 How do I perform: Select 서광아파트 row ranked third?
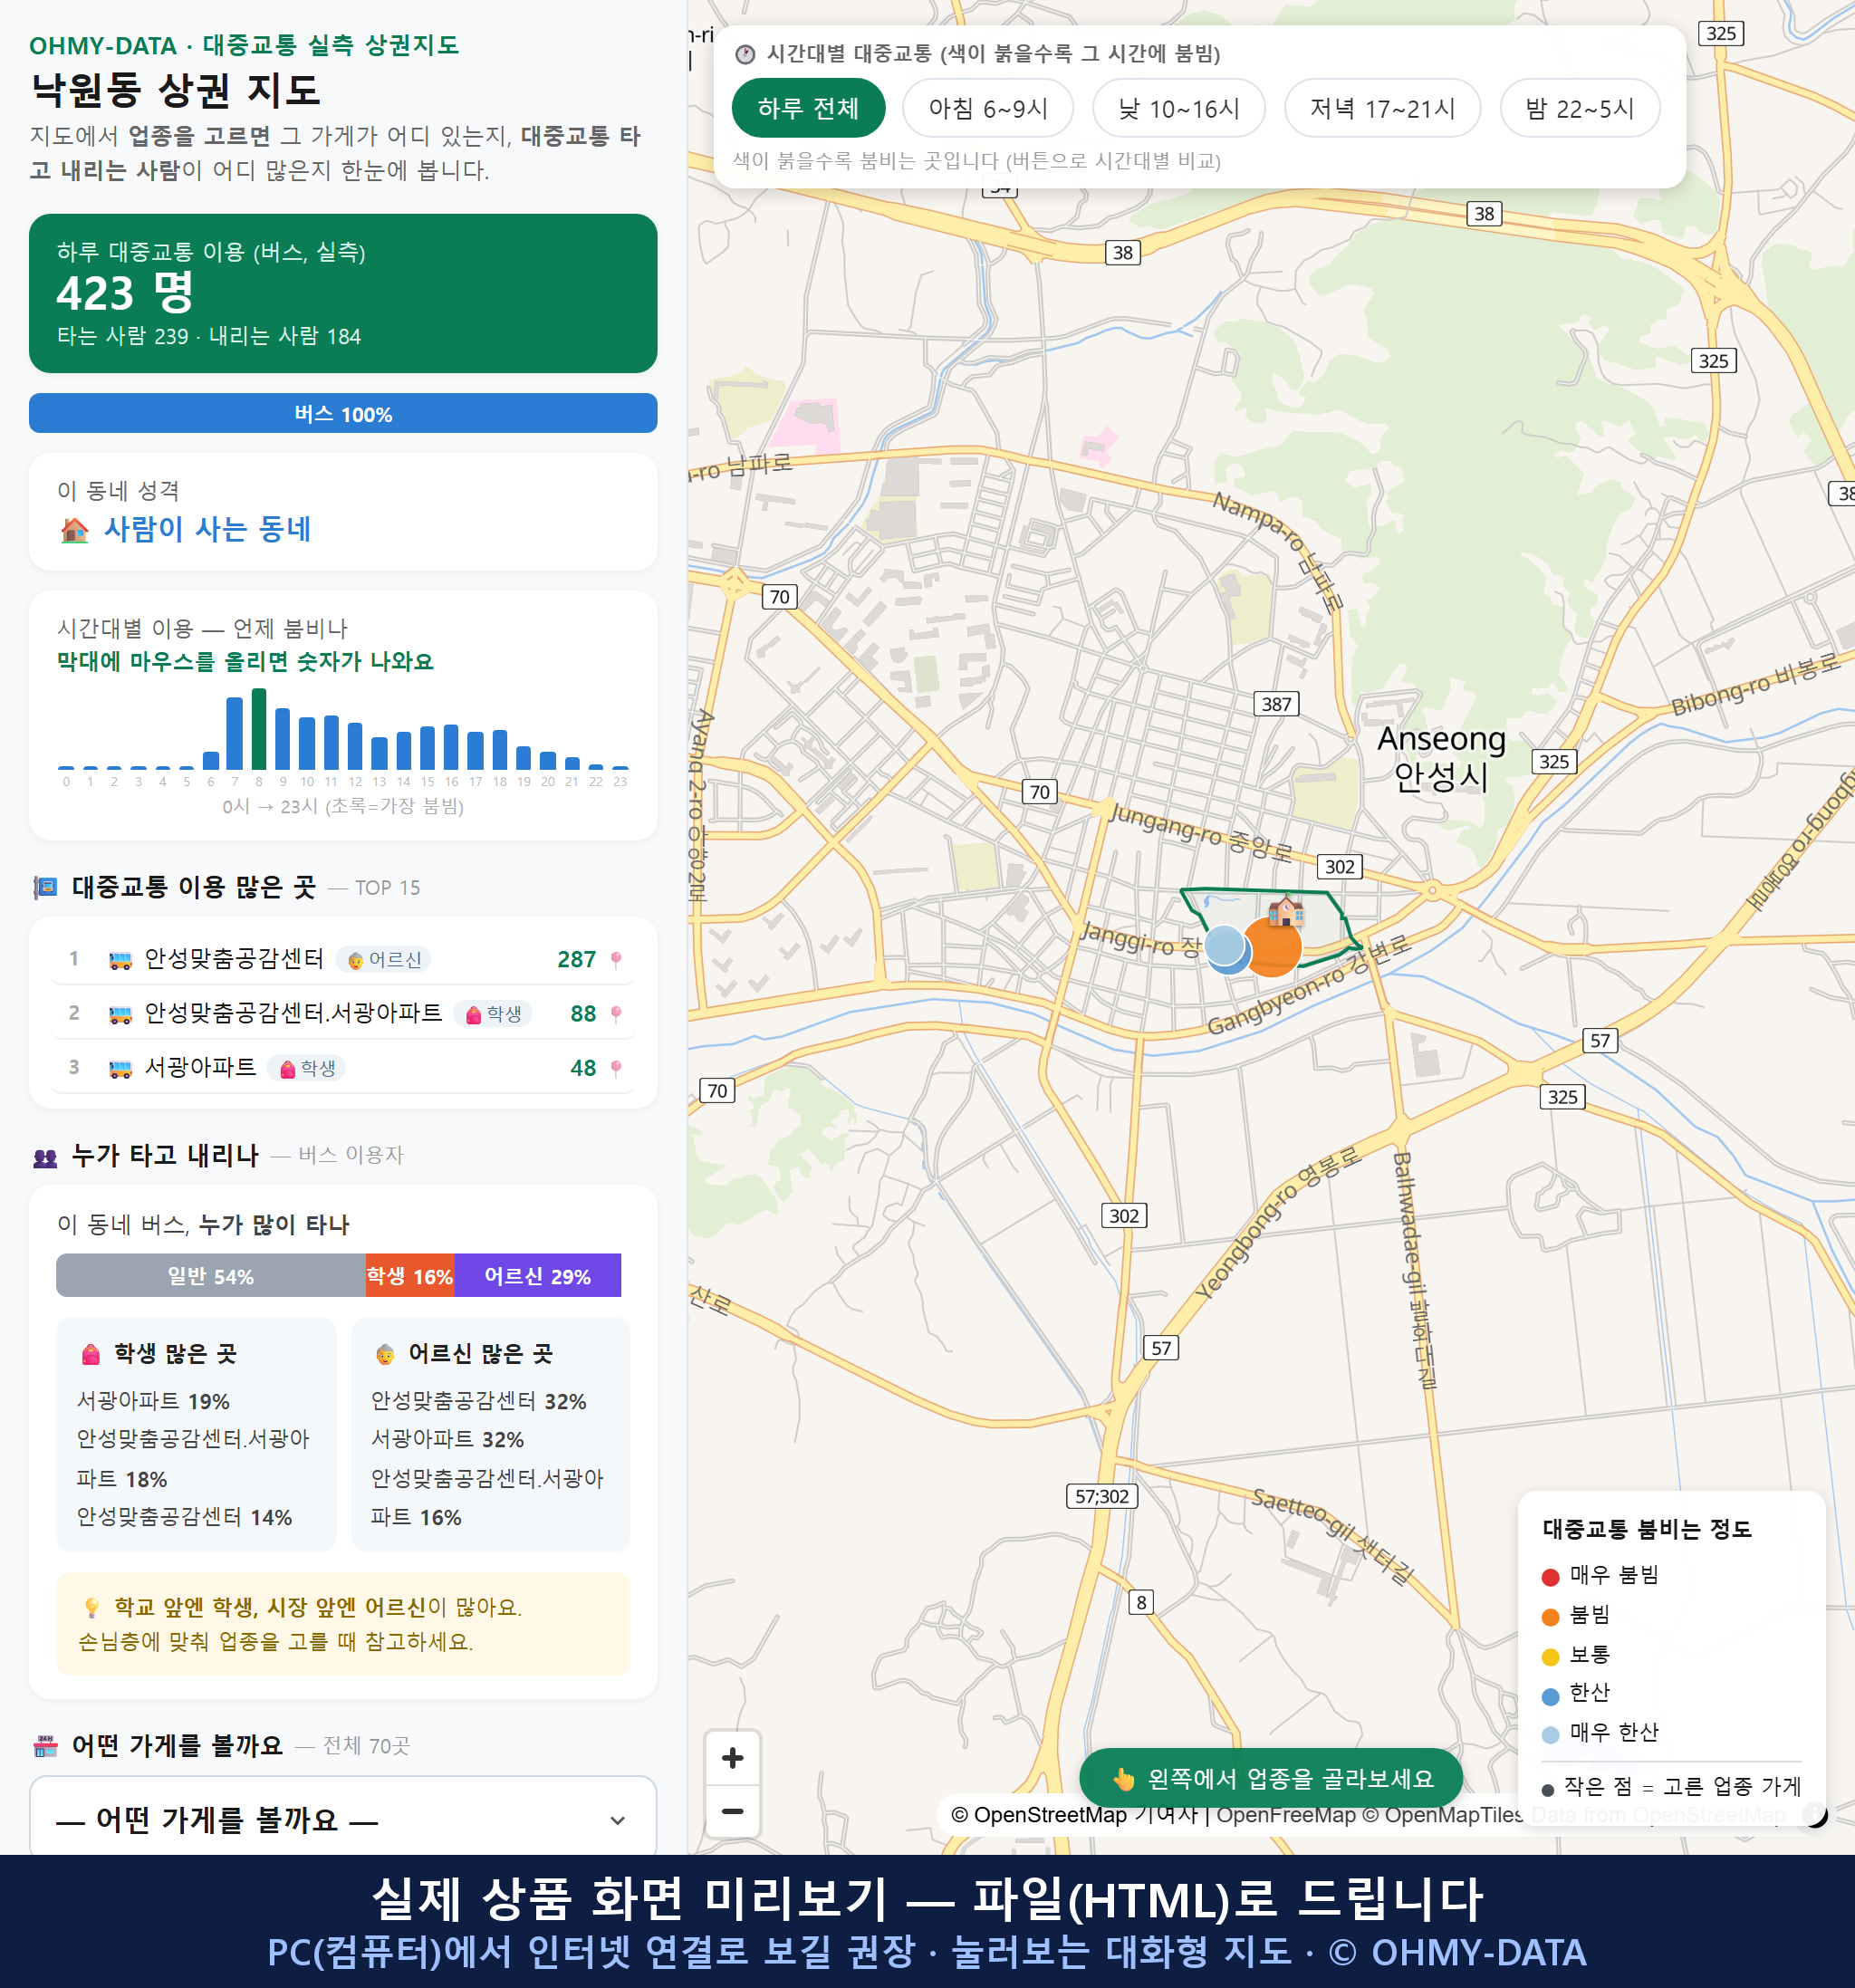tap(343, 1067)
